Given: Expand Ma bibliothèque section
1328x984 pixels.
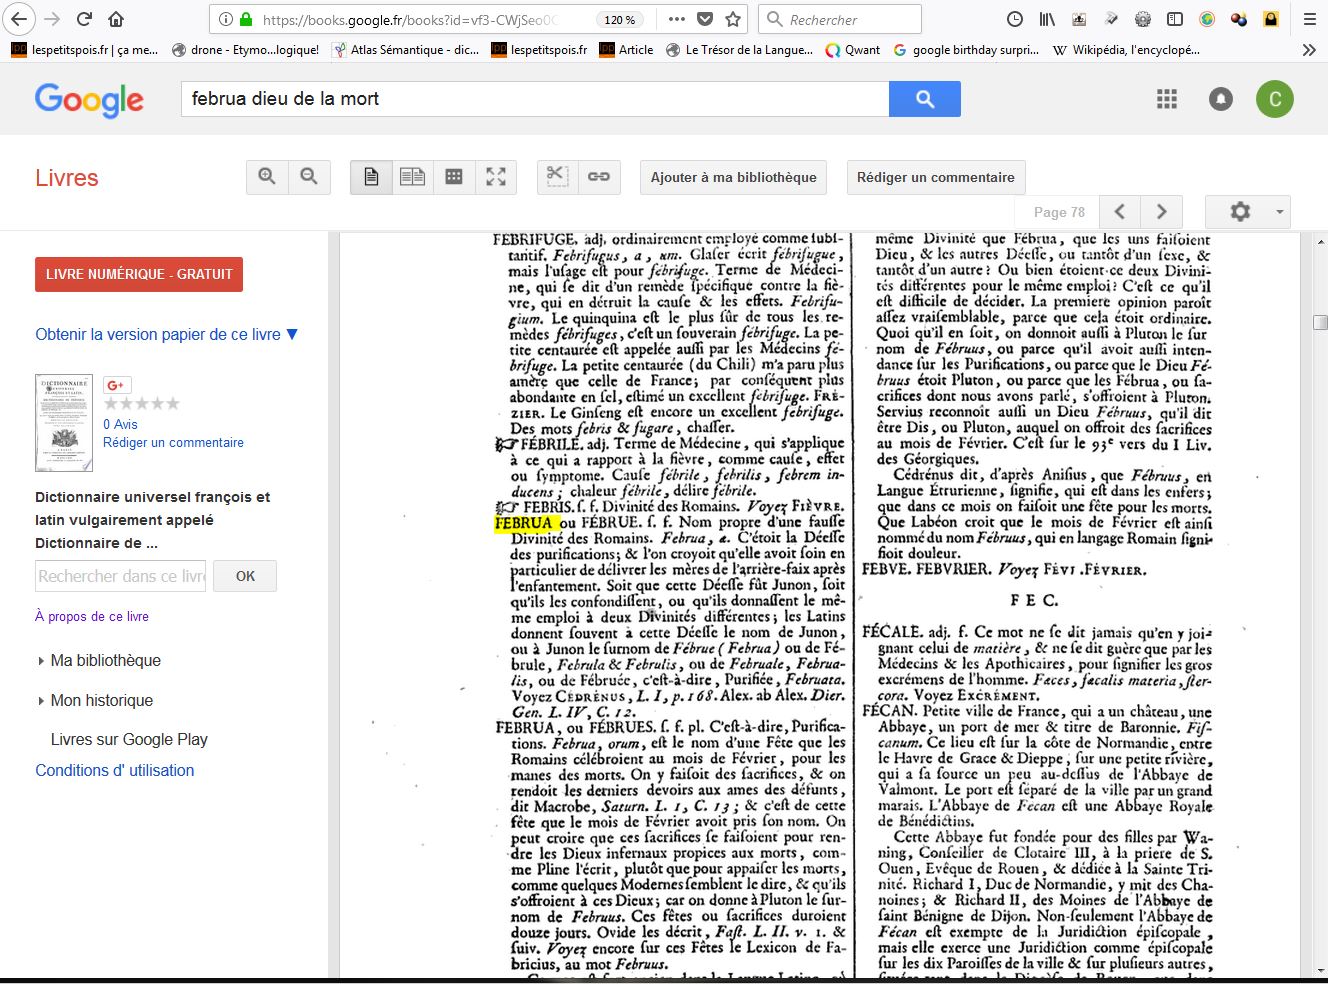Looking at the screenshot, I should point(105,660).
